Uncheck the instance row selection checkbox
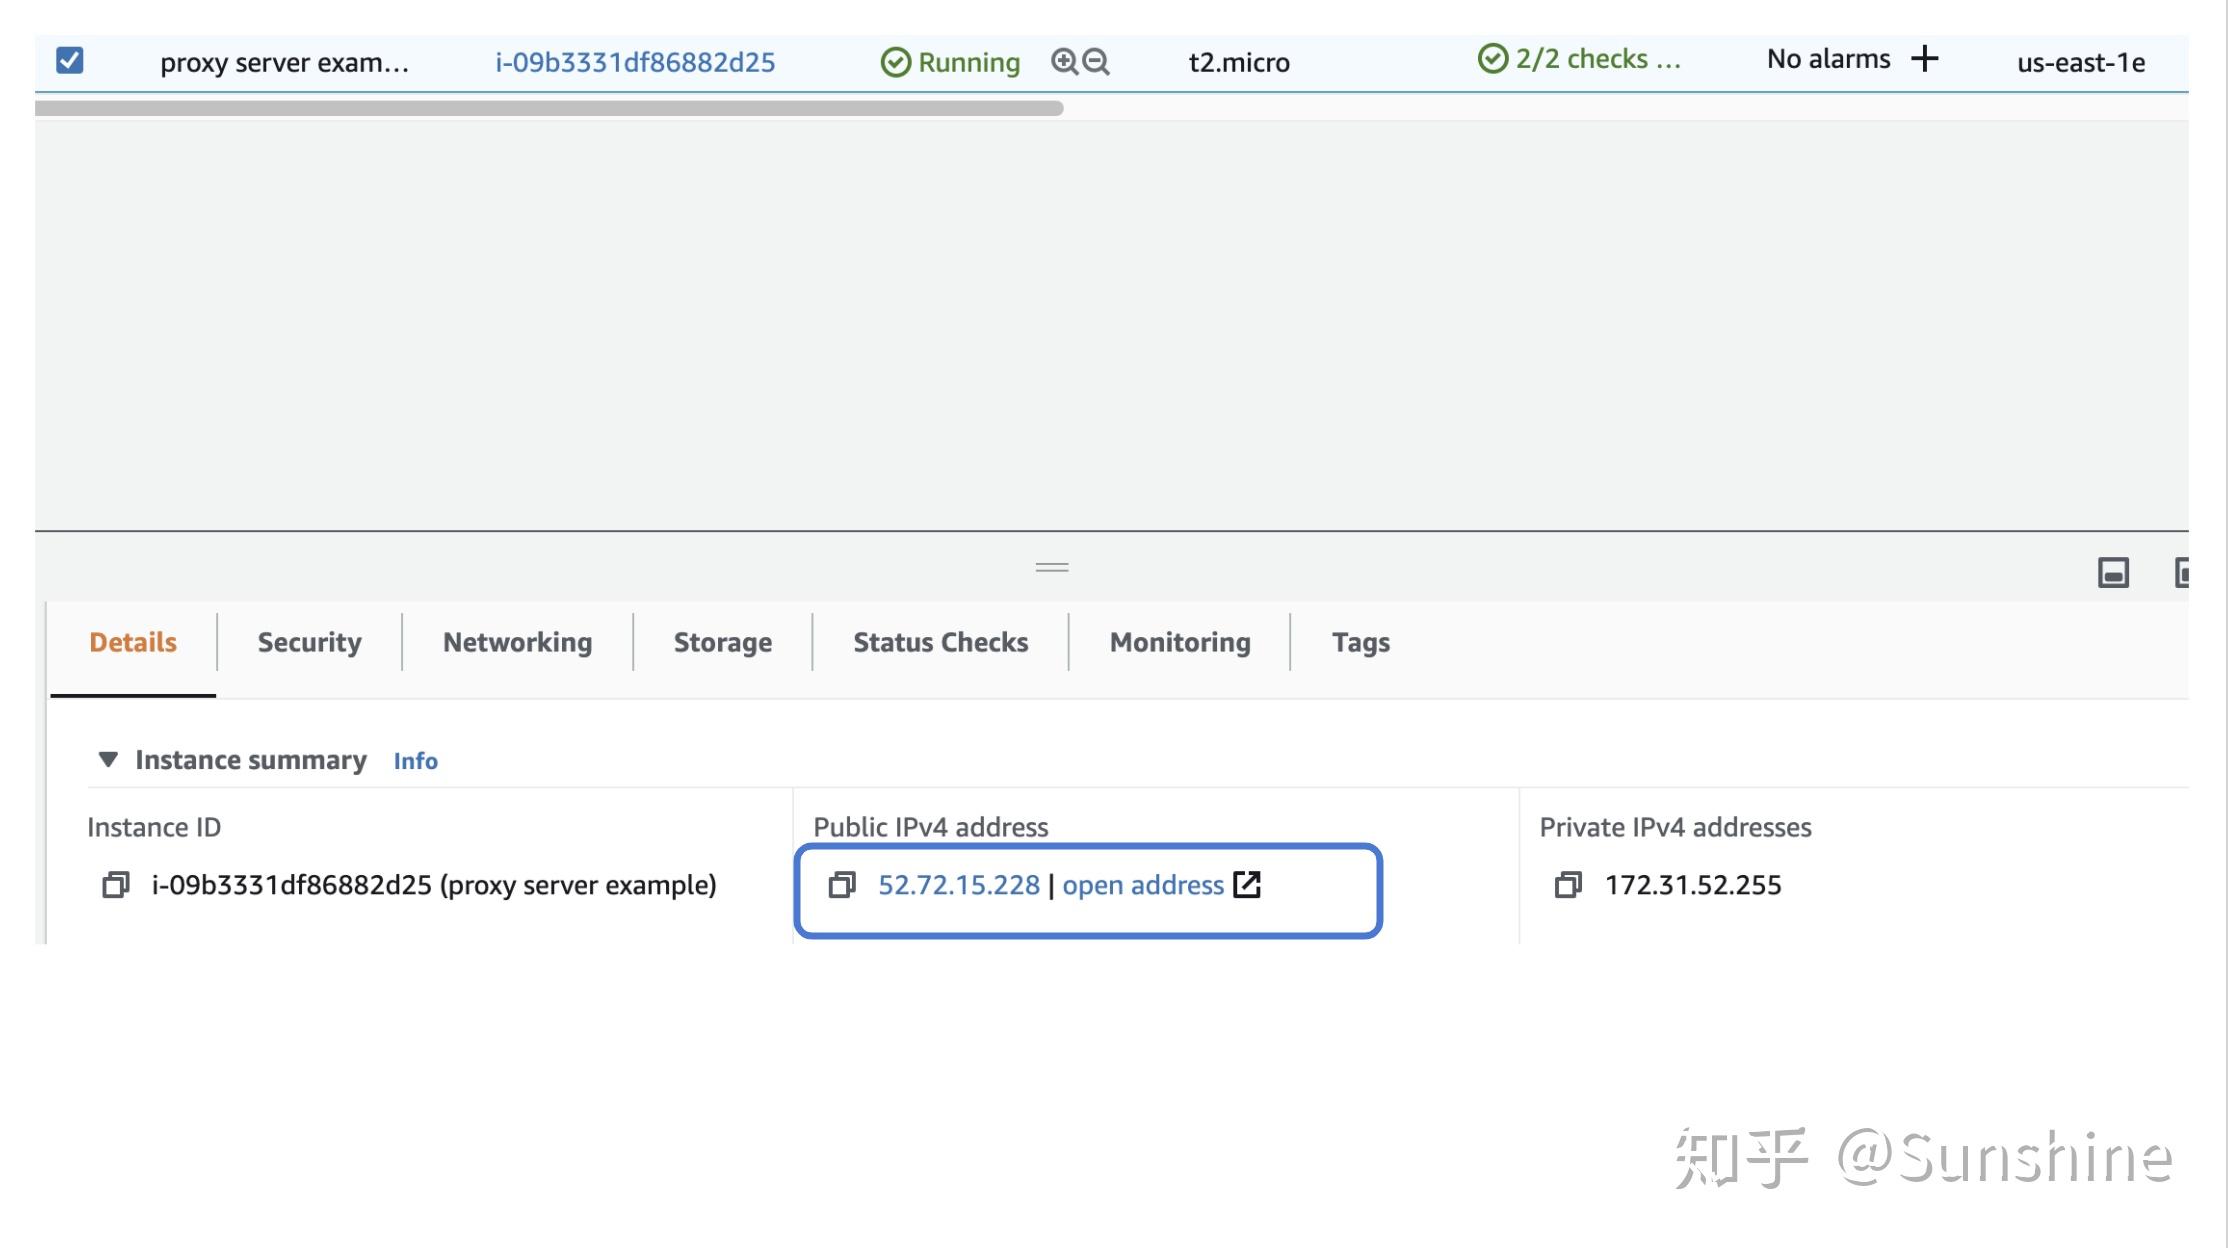This screenshot has width=2228, height=1248. click(x=68, y=60)
